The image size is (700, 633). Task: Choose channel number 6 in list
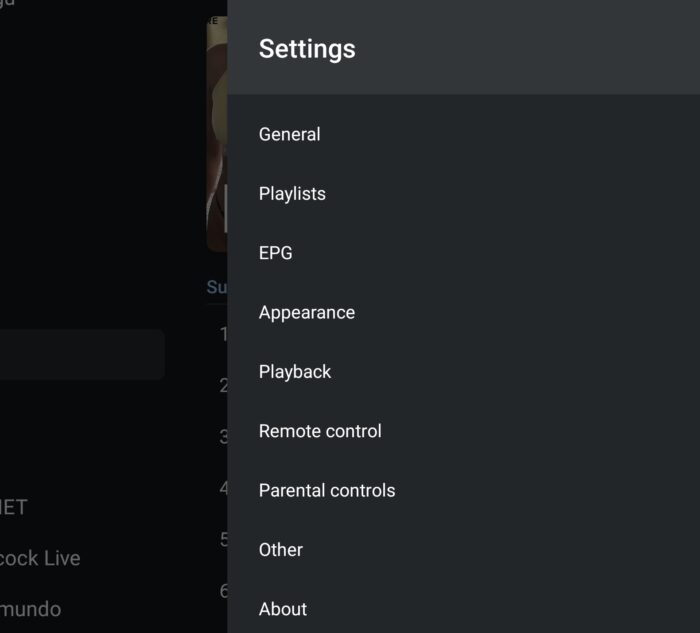[222, 591]
